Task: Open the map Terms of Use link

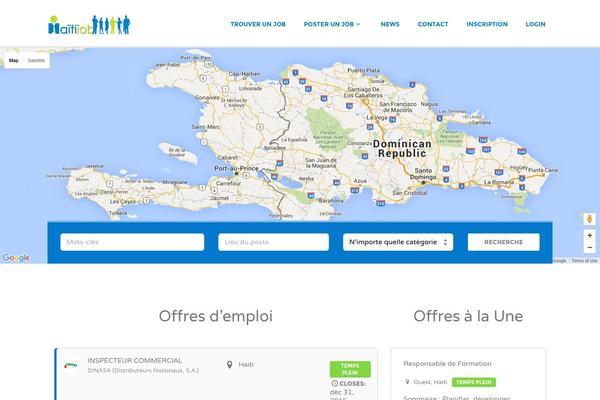Action: click(584, 261)
